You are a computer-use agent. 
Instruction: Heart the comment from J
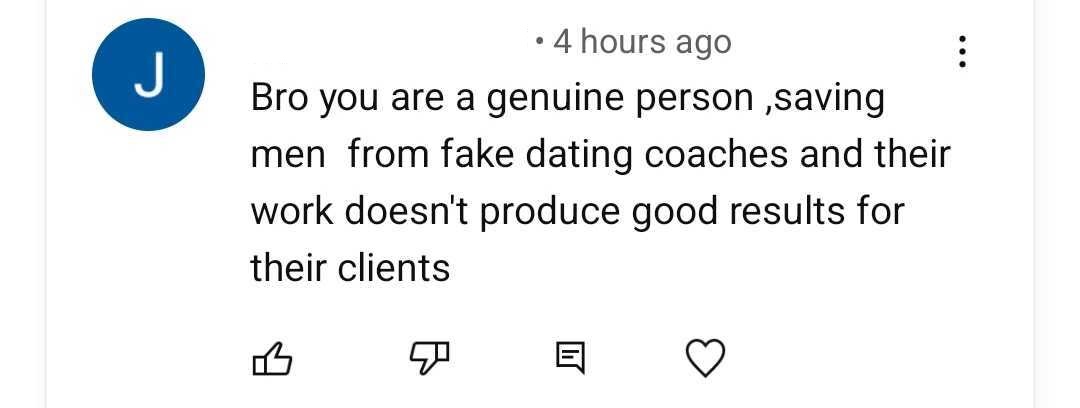pos(706,357)
